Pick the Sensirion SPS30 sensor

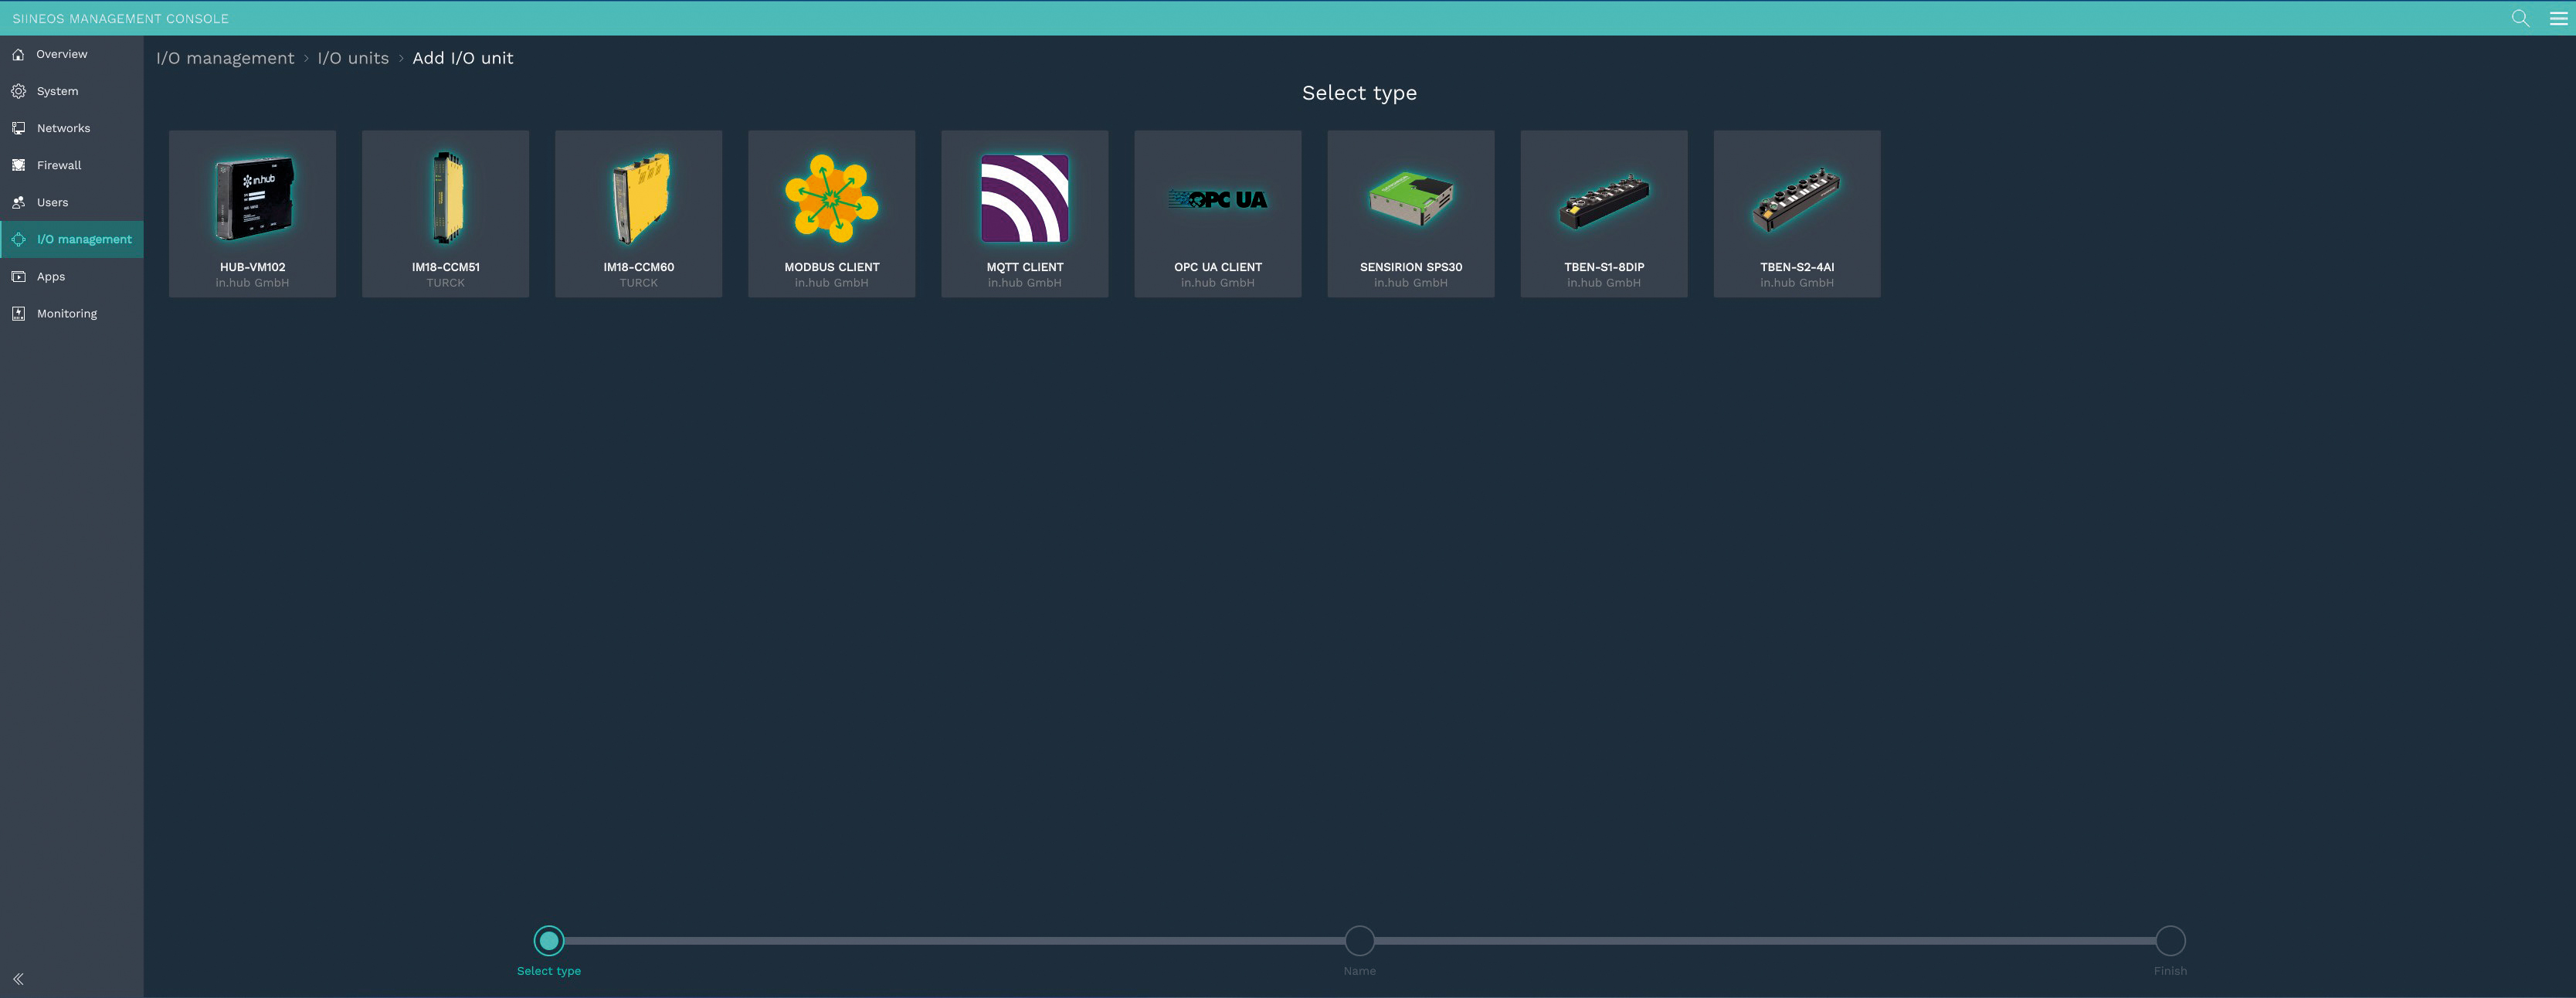pos(1410,213)
